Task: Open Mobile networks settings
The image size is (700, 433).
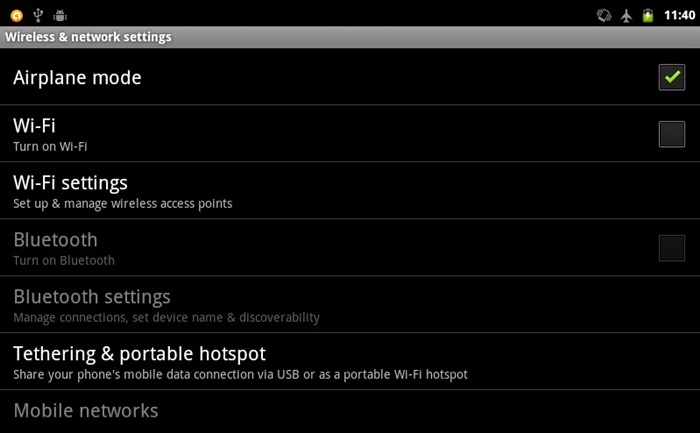Action: pyautogui.click(x=350, y=412)
